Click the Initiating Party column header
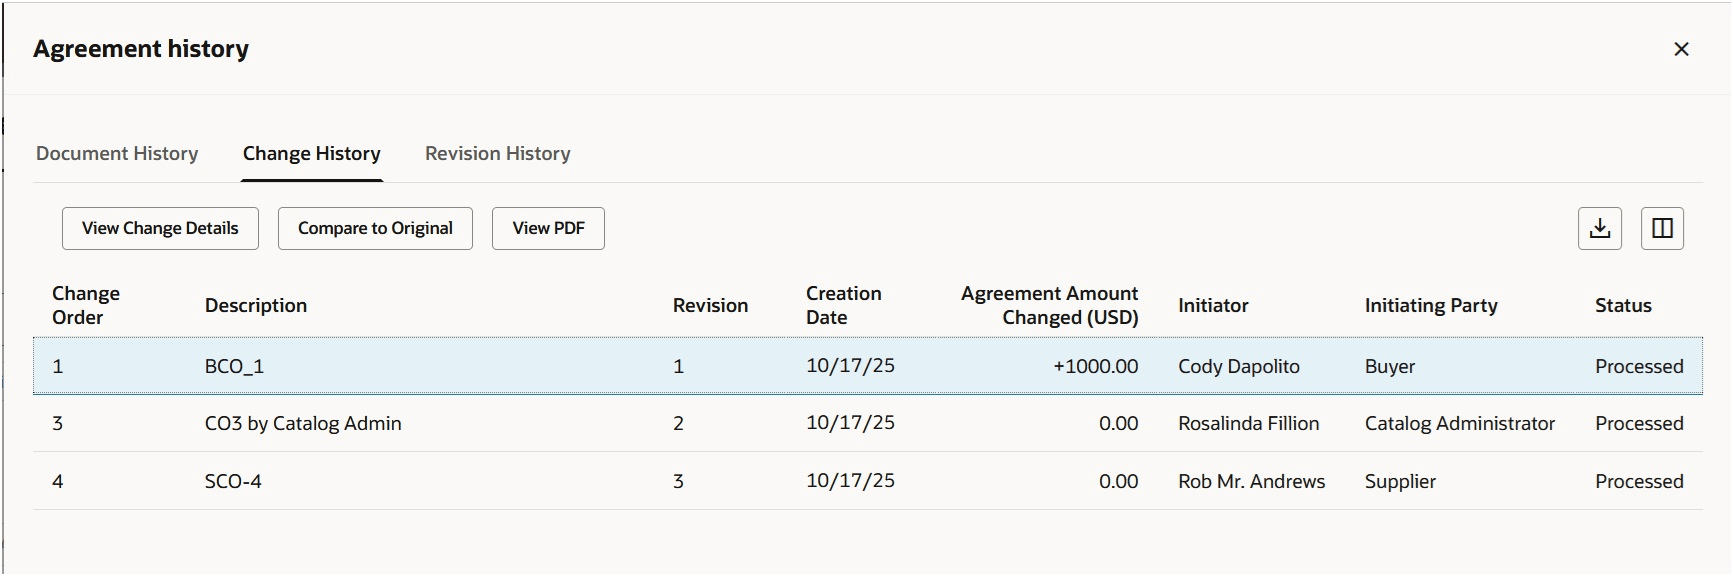 point(1430,305)
